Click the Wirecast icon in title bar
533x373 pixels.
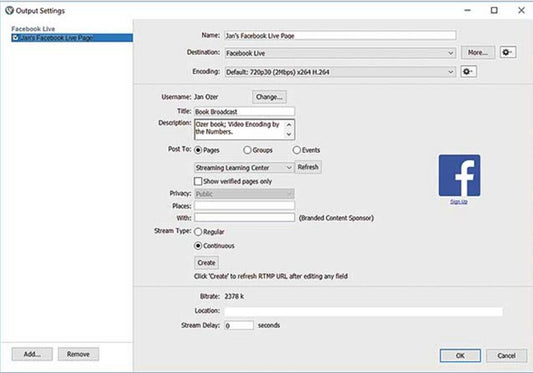coord(10,11)
